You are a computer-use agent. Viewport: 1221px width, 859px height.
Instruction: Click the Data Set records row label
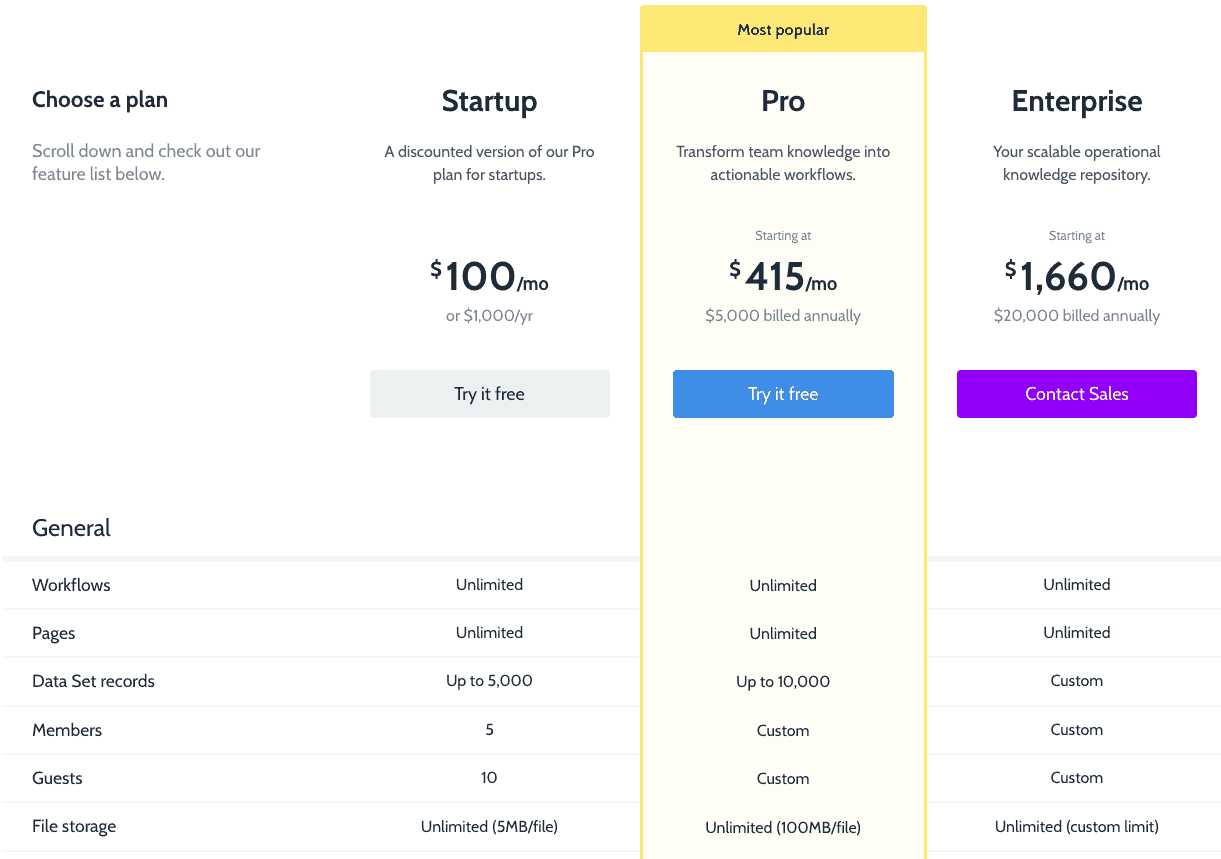(93, 681)
